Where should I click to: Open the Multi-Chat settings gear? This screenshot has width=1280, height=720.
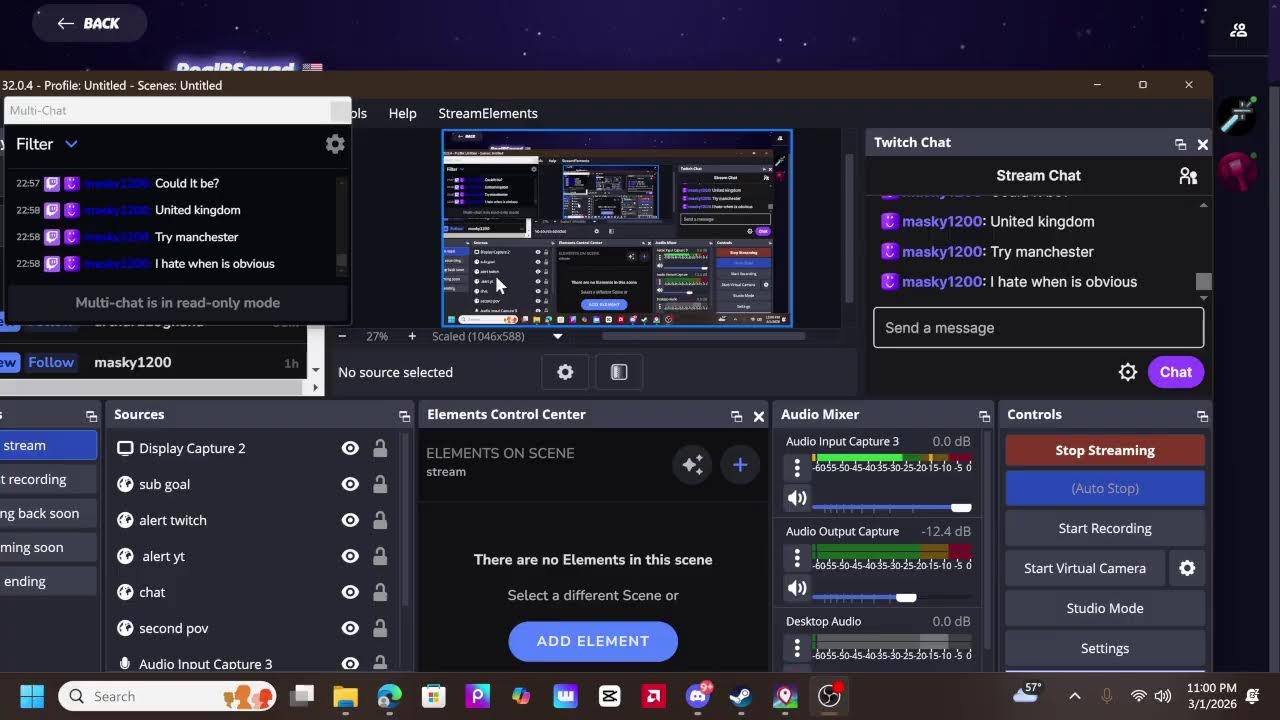point(335,144)
